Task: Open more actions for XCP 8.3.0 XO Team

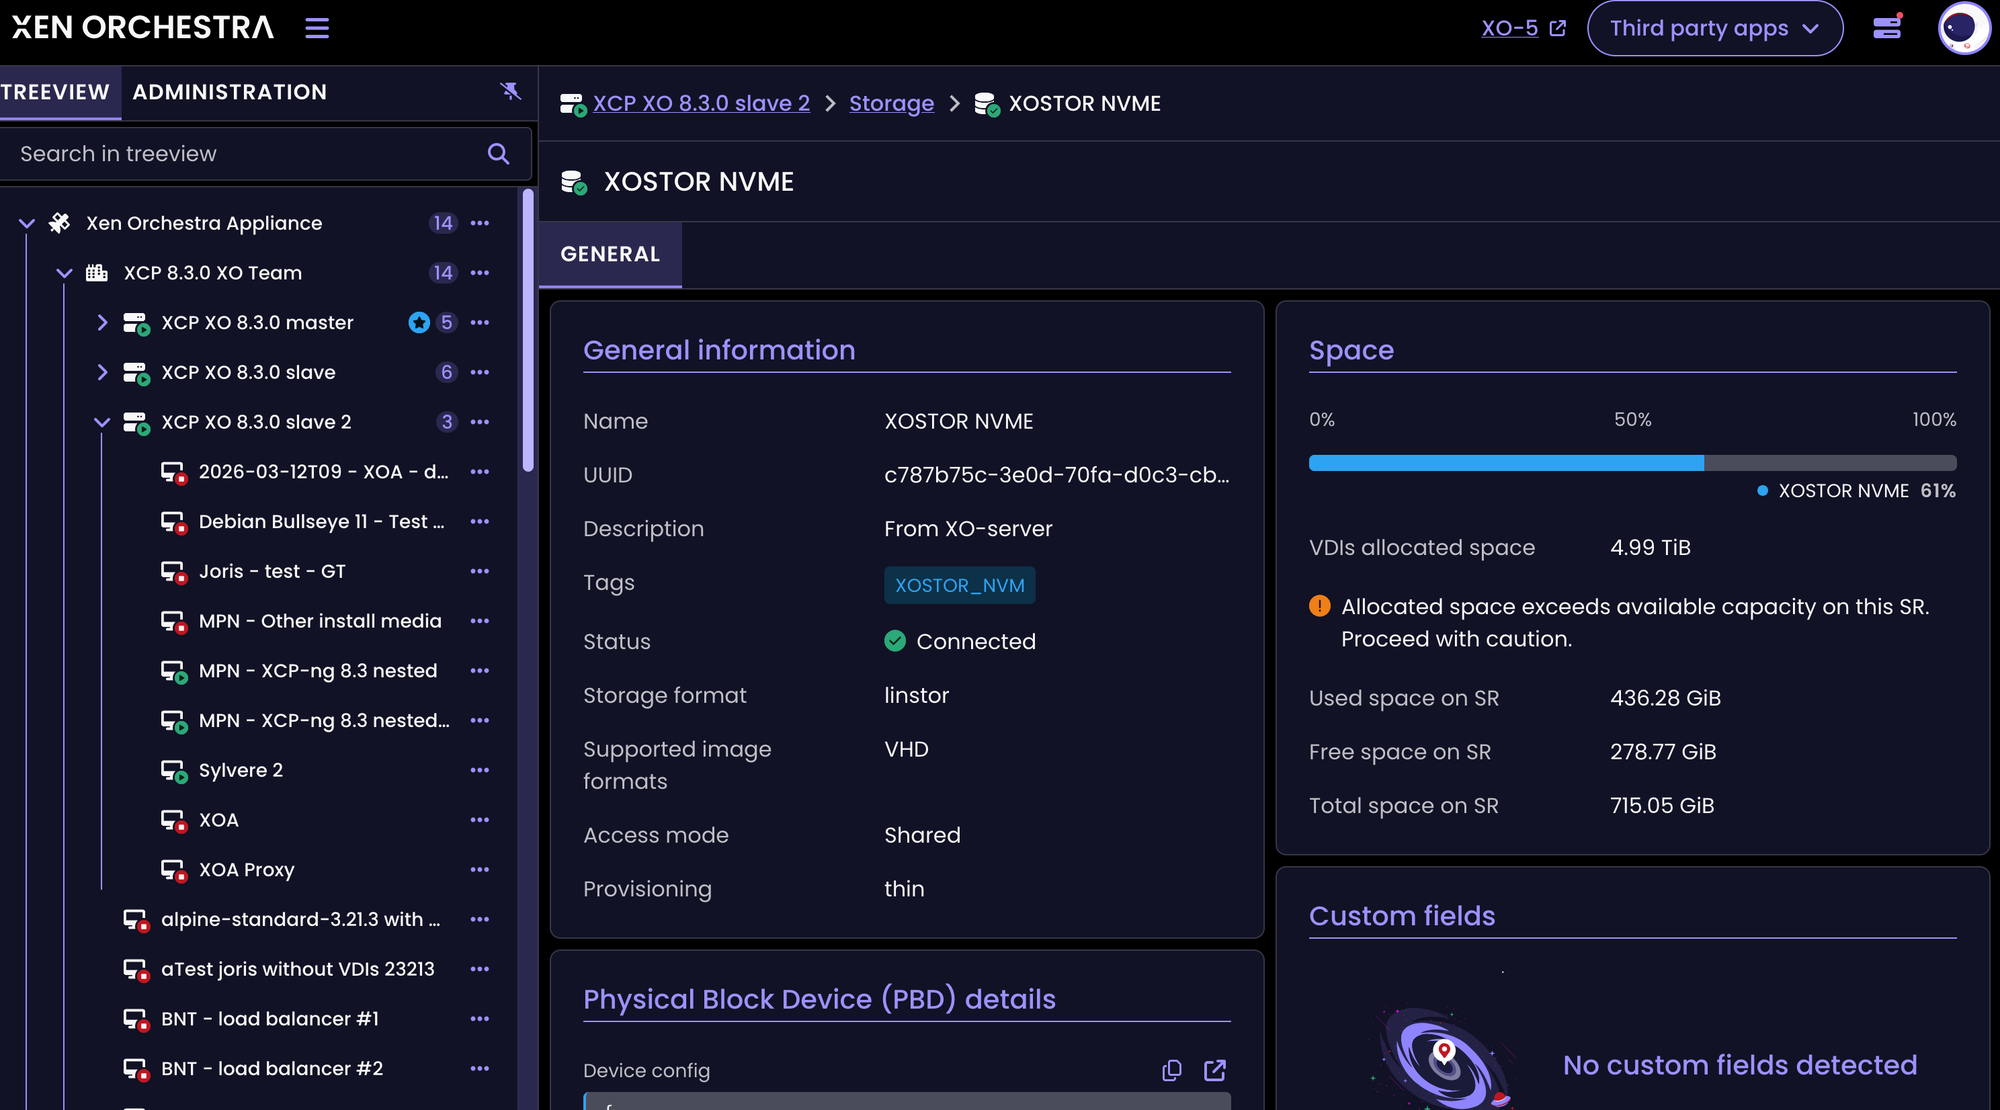Action: pyautogui.click(x=480, y=273)
